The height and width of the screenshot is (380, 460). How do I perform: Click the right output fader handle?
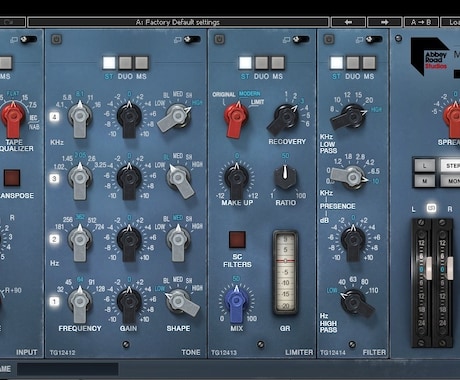(x=450, y=268)
